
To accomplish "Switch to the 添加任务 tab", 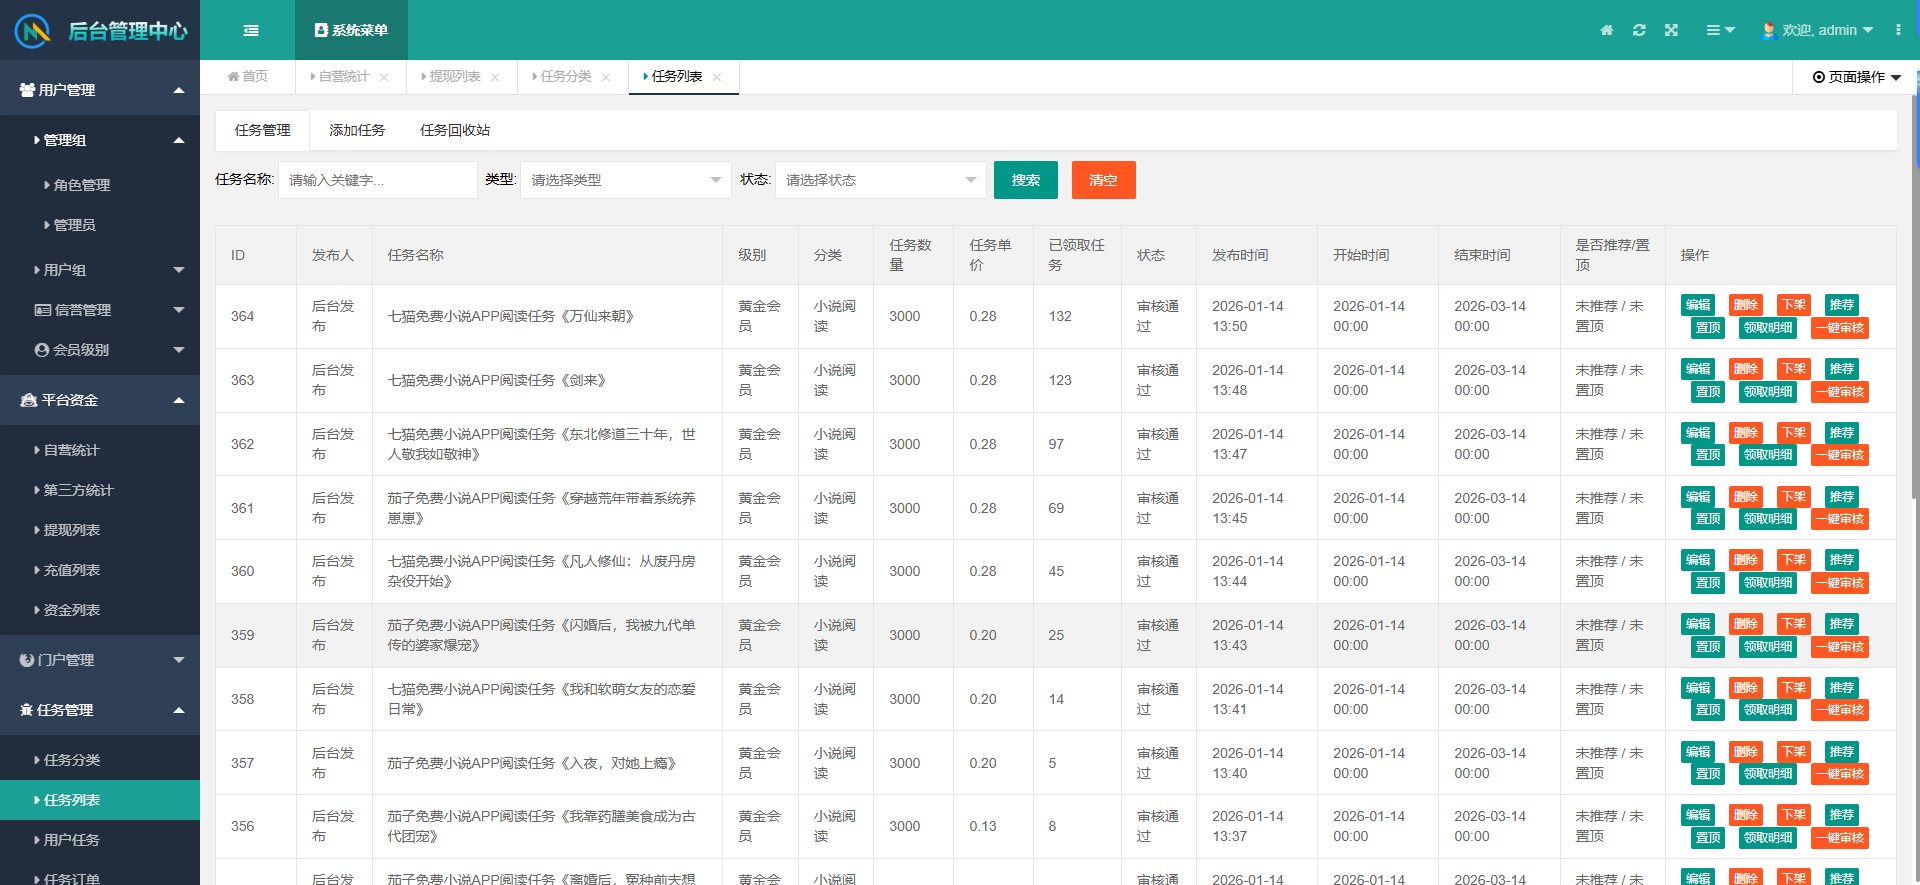I will 357,130.
